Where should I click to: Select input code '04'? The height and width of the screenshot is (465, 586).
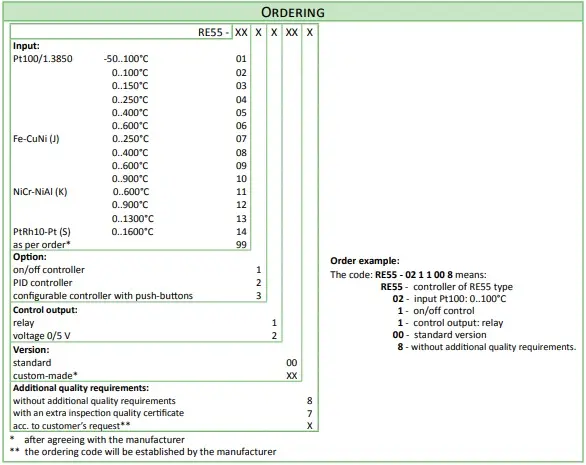[241, 100]
